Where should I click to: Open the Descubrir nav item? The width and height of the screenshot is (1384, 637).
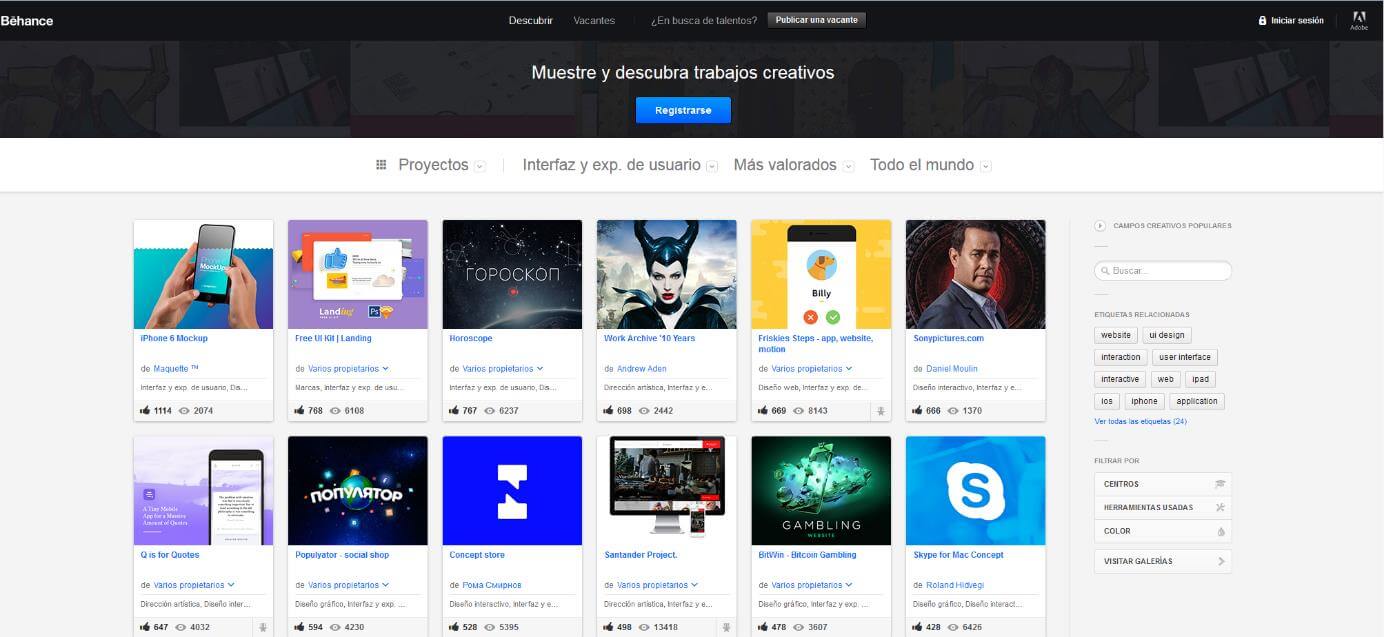[x=530, y=20]
